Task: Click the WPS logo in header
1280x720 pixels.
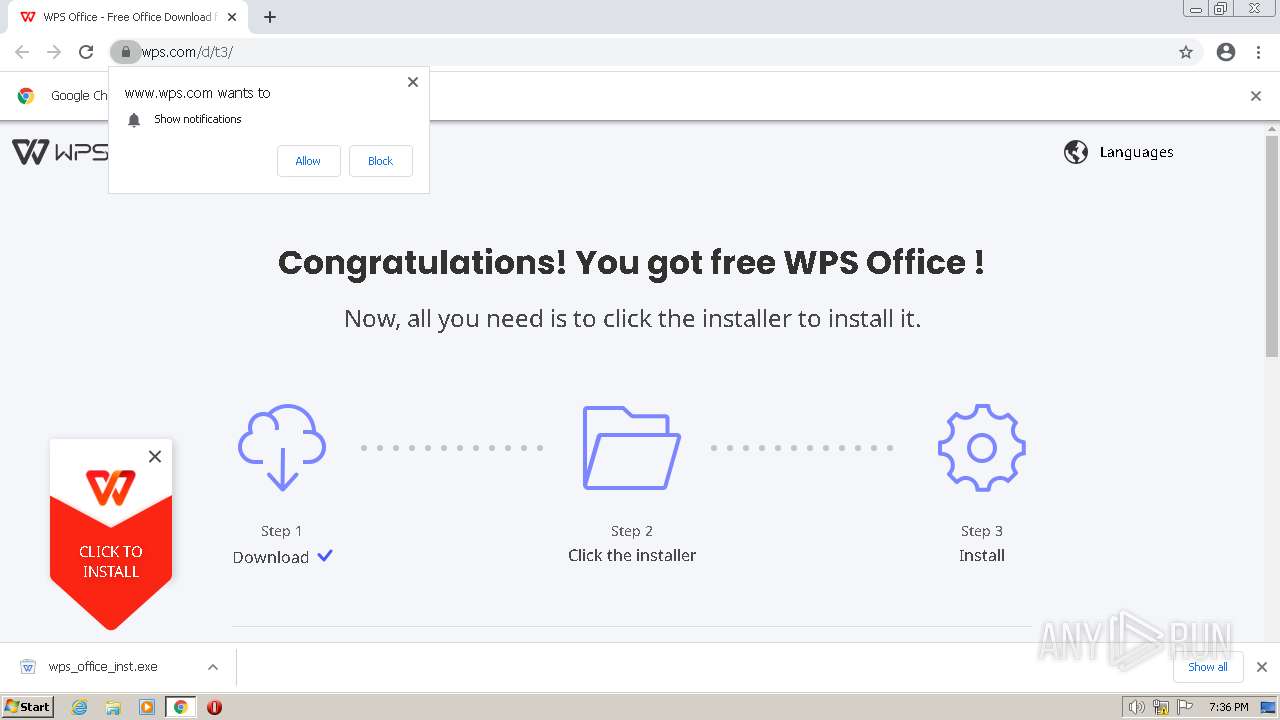Action: coord(60,152)
